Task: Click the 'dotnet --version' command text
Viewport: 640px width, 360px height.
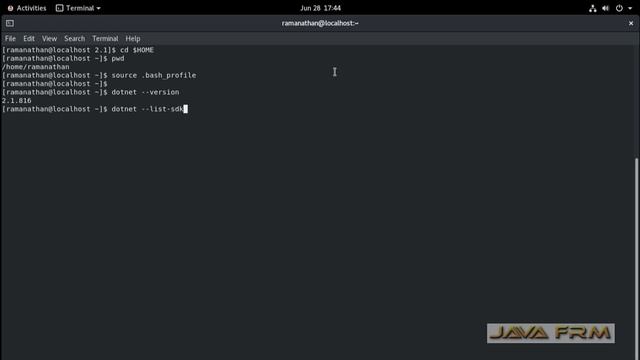Action: pos(145,92)
